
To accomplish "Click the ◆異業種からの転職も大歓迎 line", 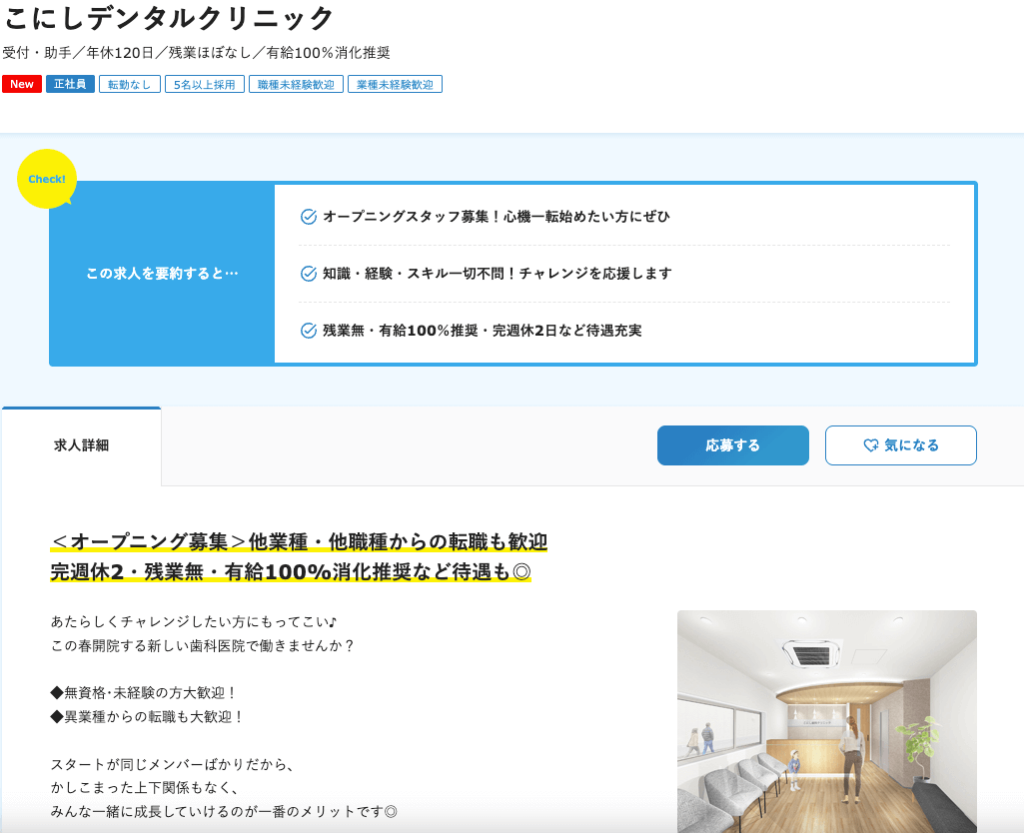I will click(148, 717).
